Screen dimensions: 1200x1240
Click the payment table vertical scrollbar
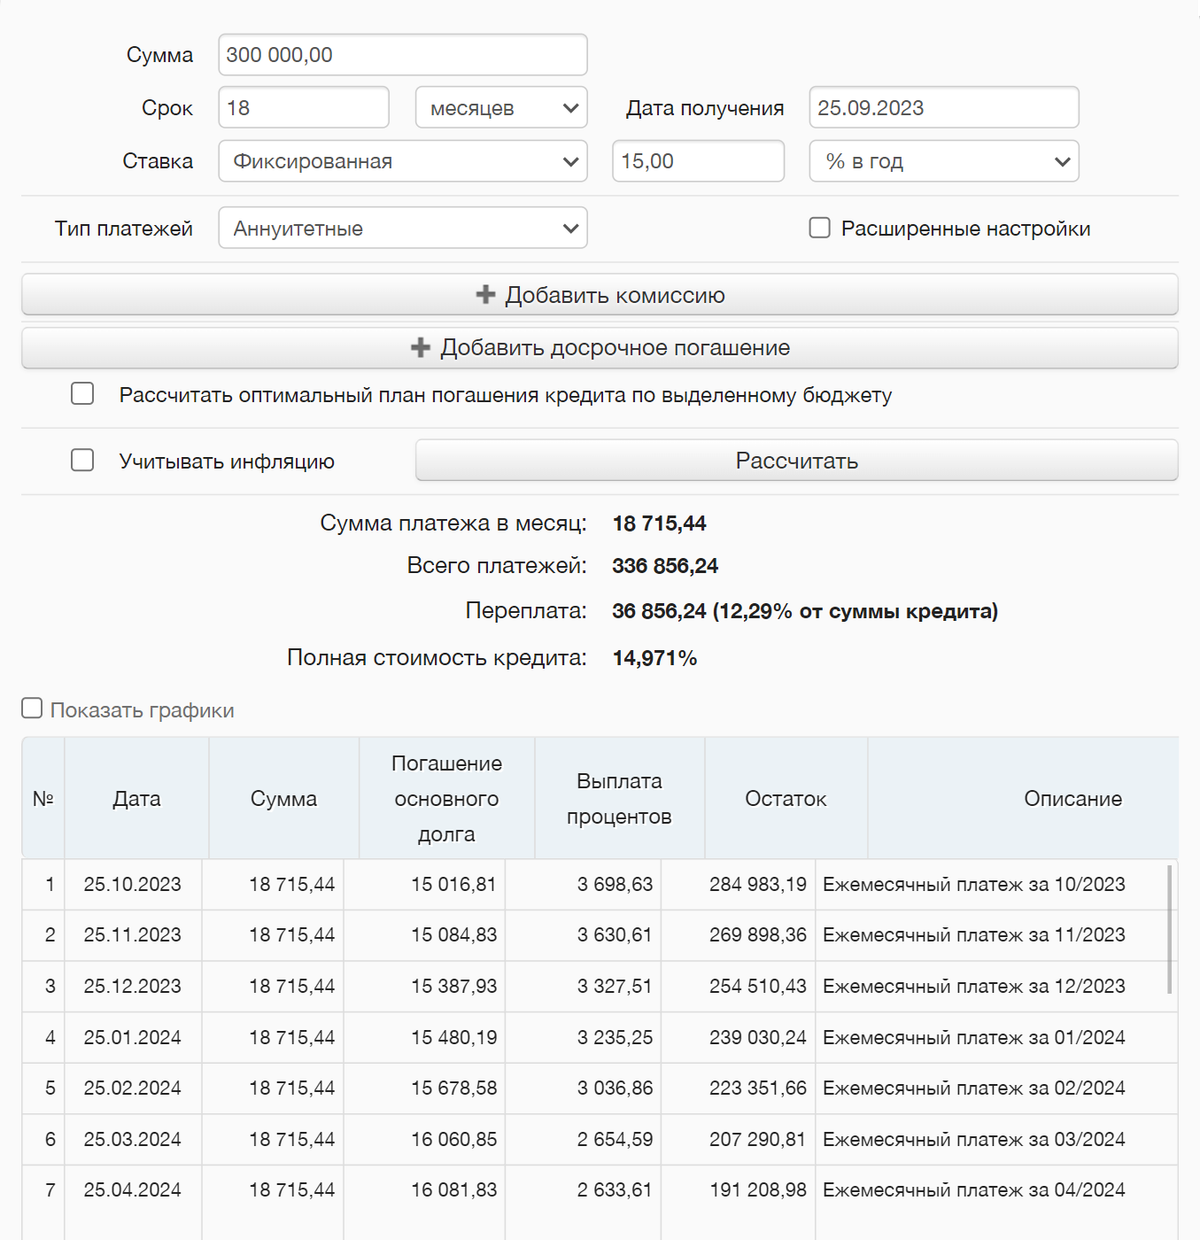coord(1169,930)
